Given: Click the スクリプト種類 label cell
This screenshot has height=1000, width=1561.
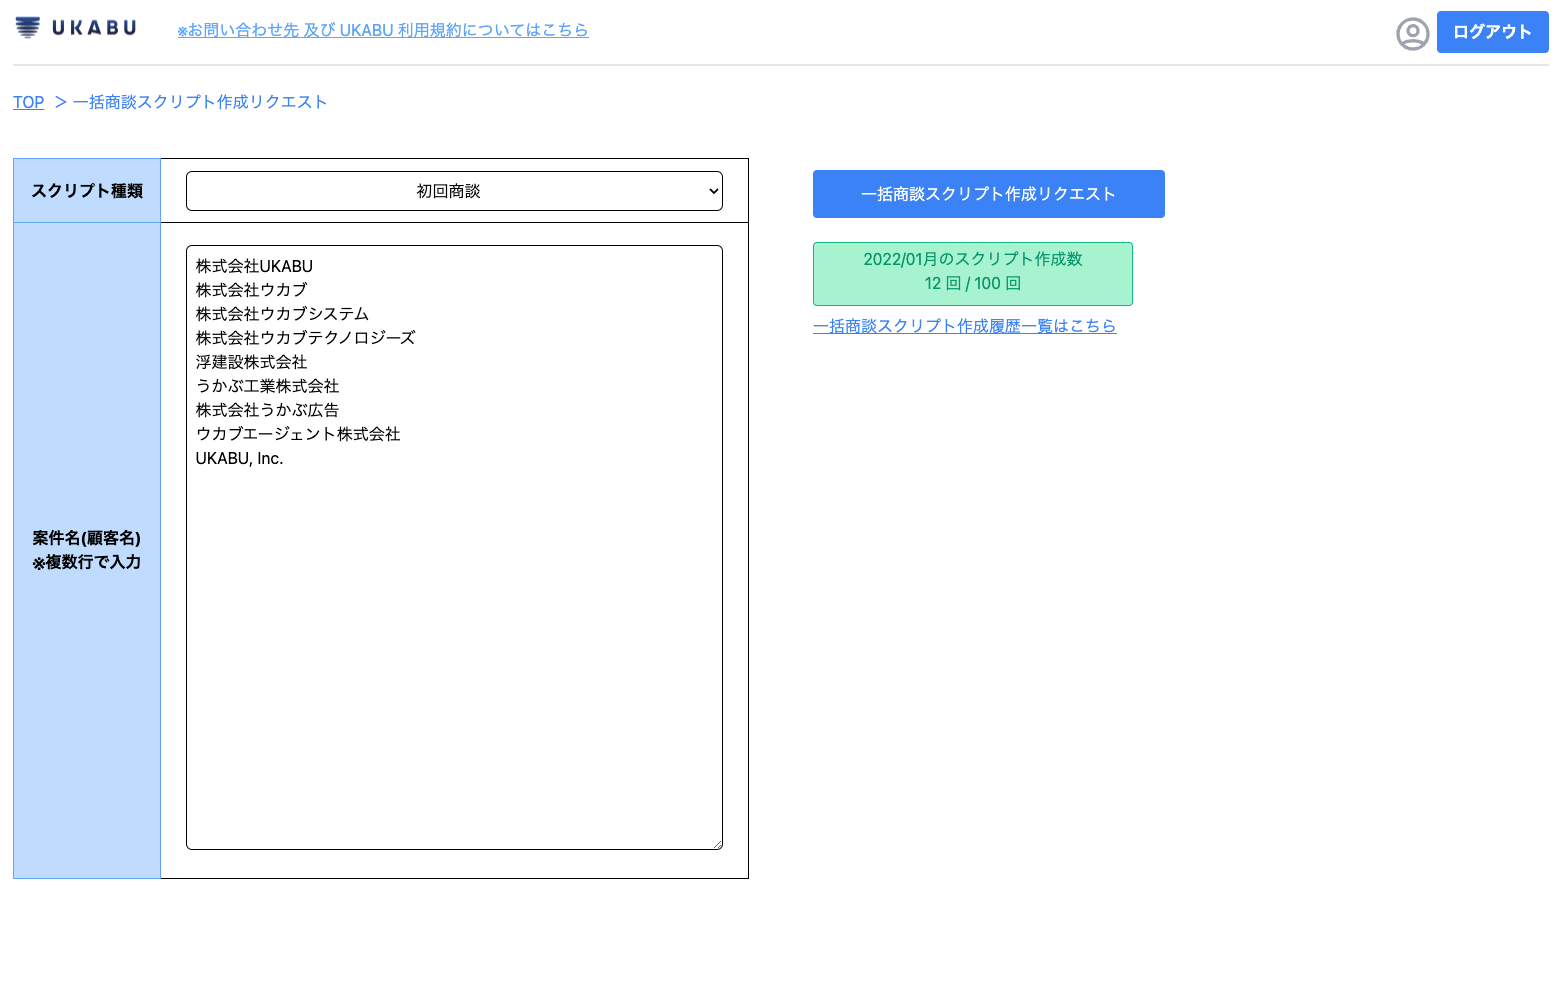Looking at the screenshot, I should (x=87, y=191).
